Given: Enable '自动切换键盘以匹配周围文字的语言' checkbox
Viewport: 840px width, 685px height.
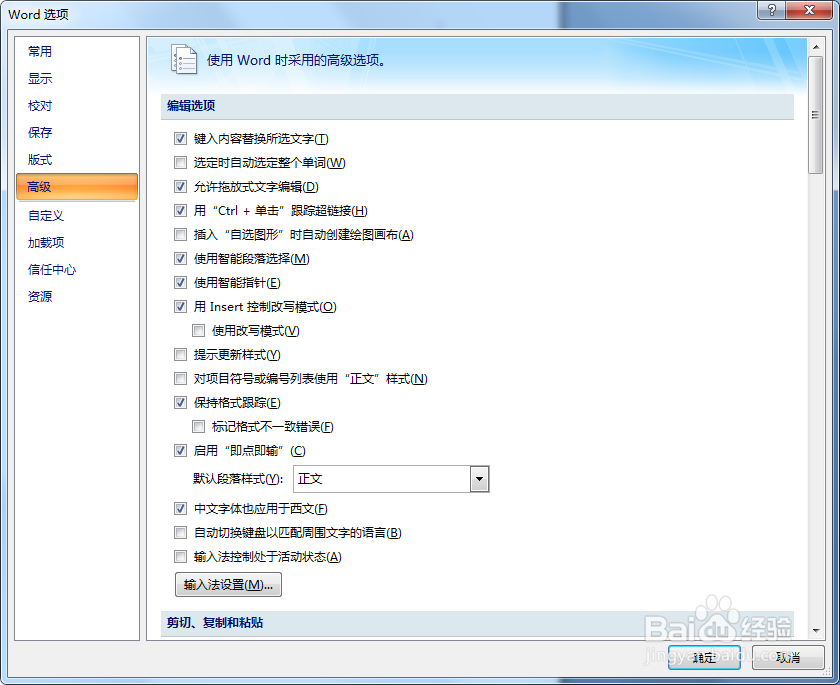Looking at the screenshot, I should [181, 532].
